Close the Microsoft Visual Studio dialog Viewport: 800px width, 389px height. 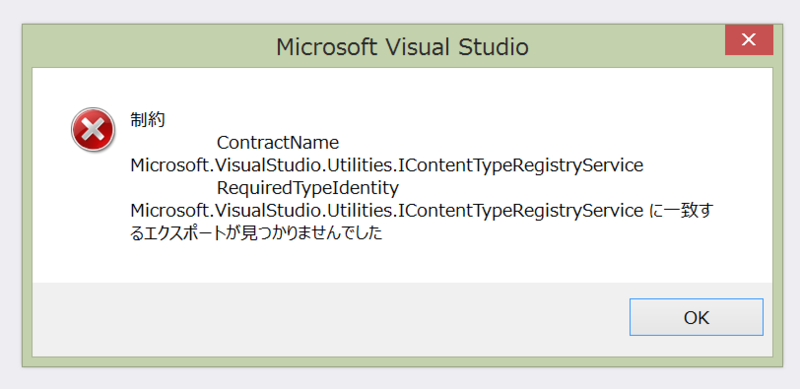(749, 39)
